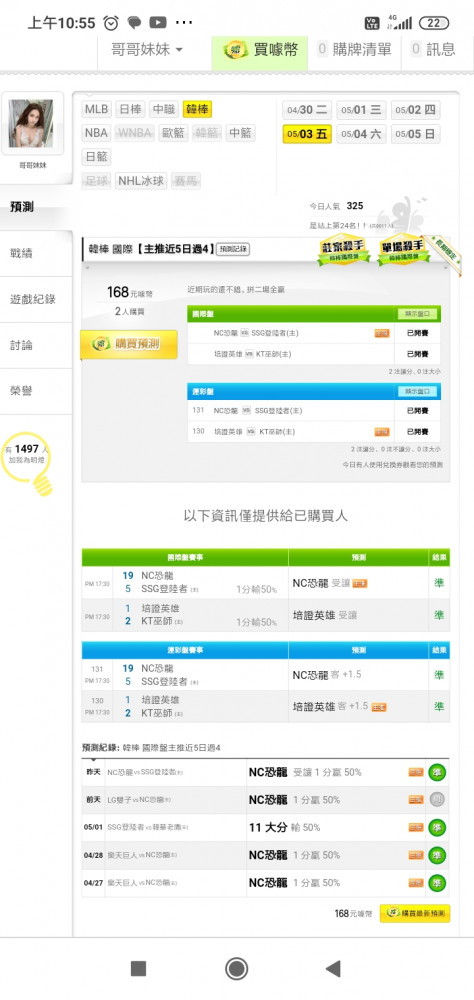Choose date 04/30 二
The width and height of the screenshot is (474, 1000).
pyautogui.click(x=307, y=110)
